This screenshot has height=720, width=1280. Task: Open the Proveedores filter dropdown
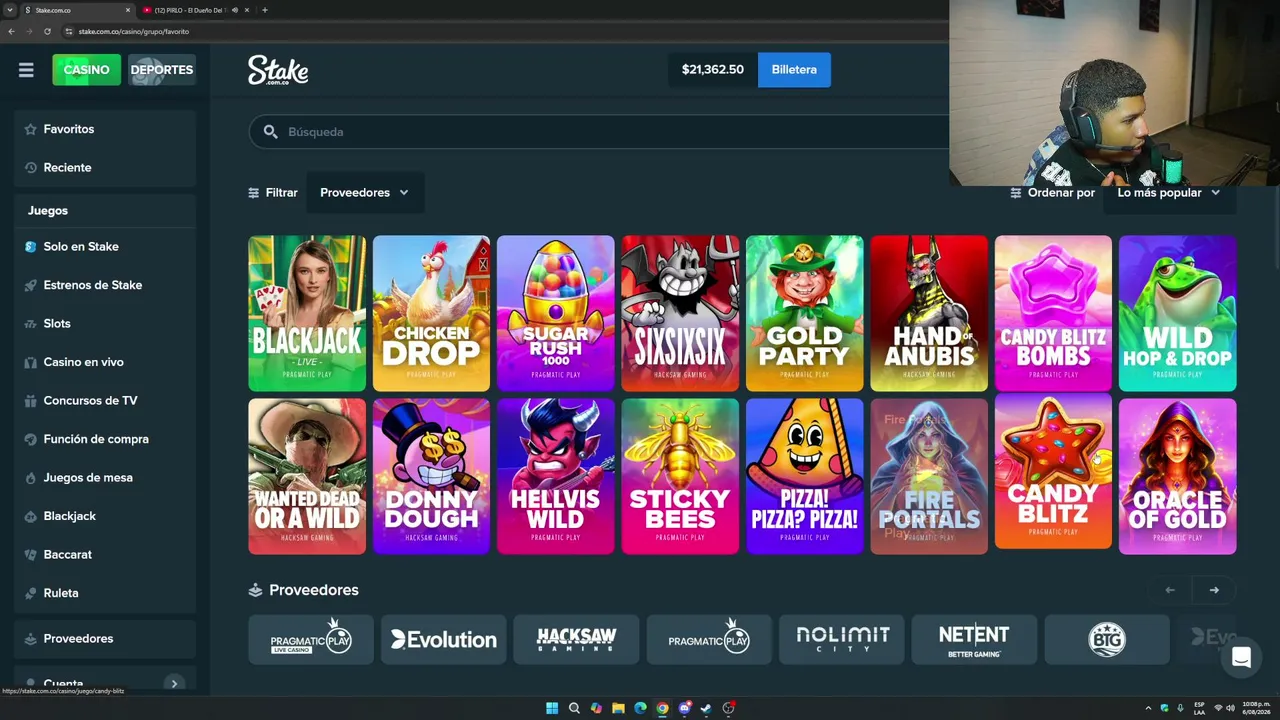(365, 192)
